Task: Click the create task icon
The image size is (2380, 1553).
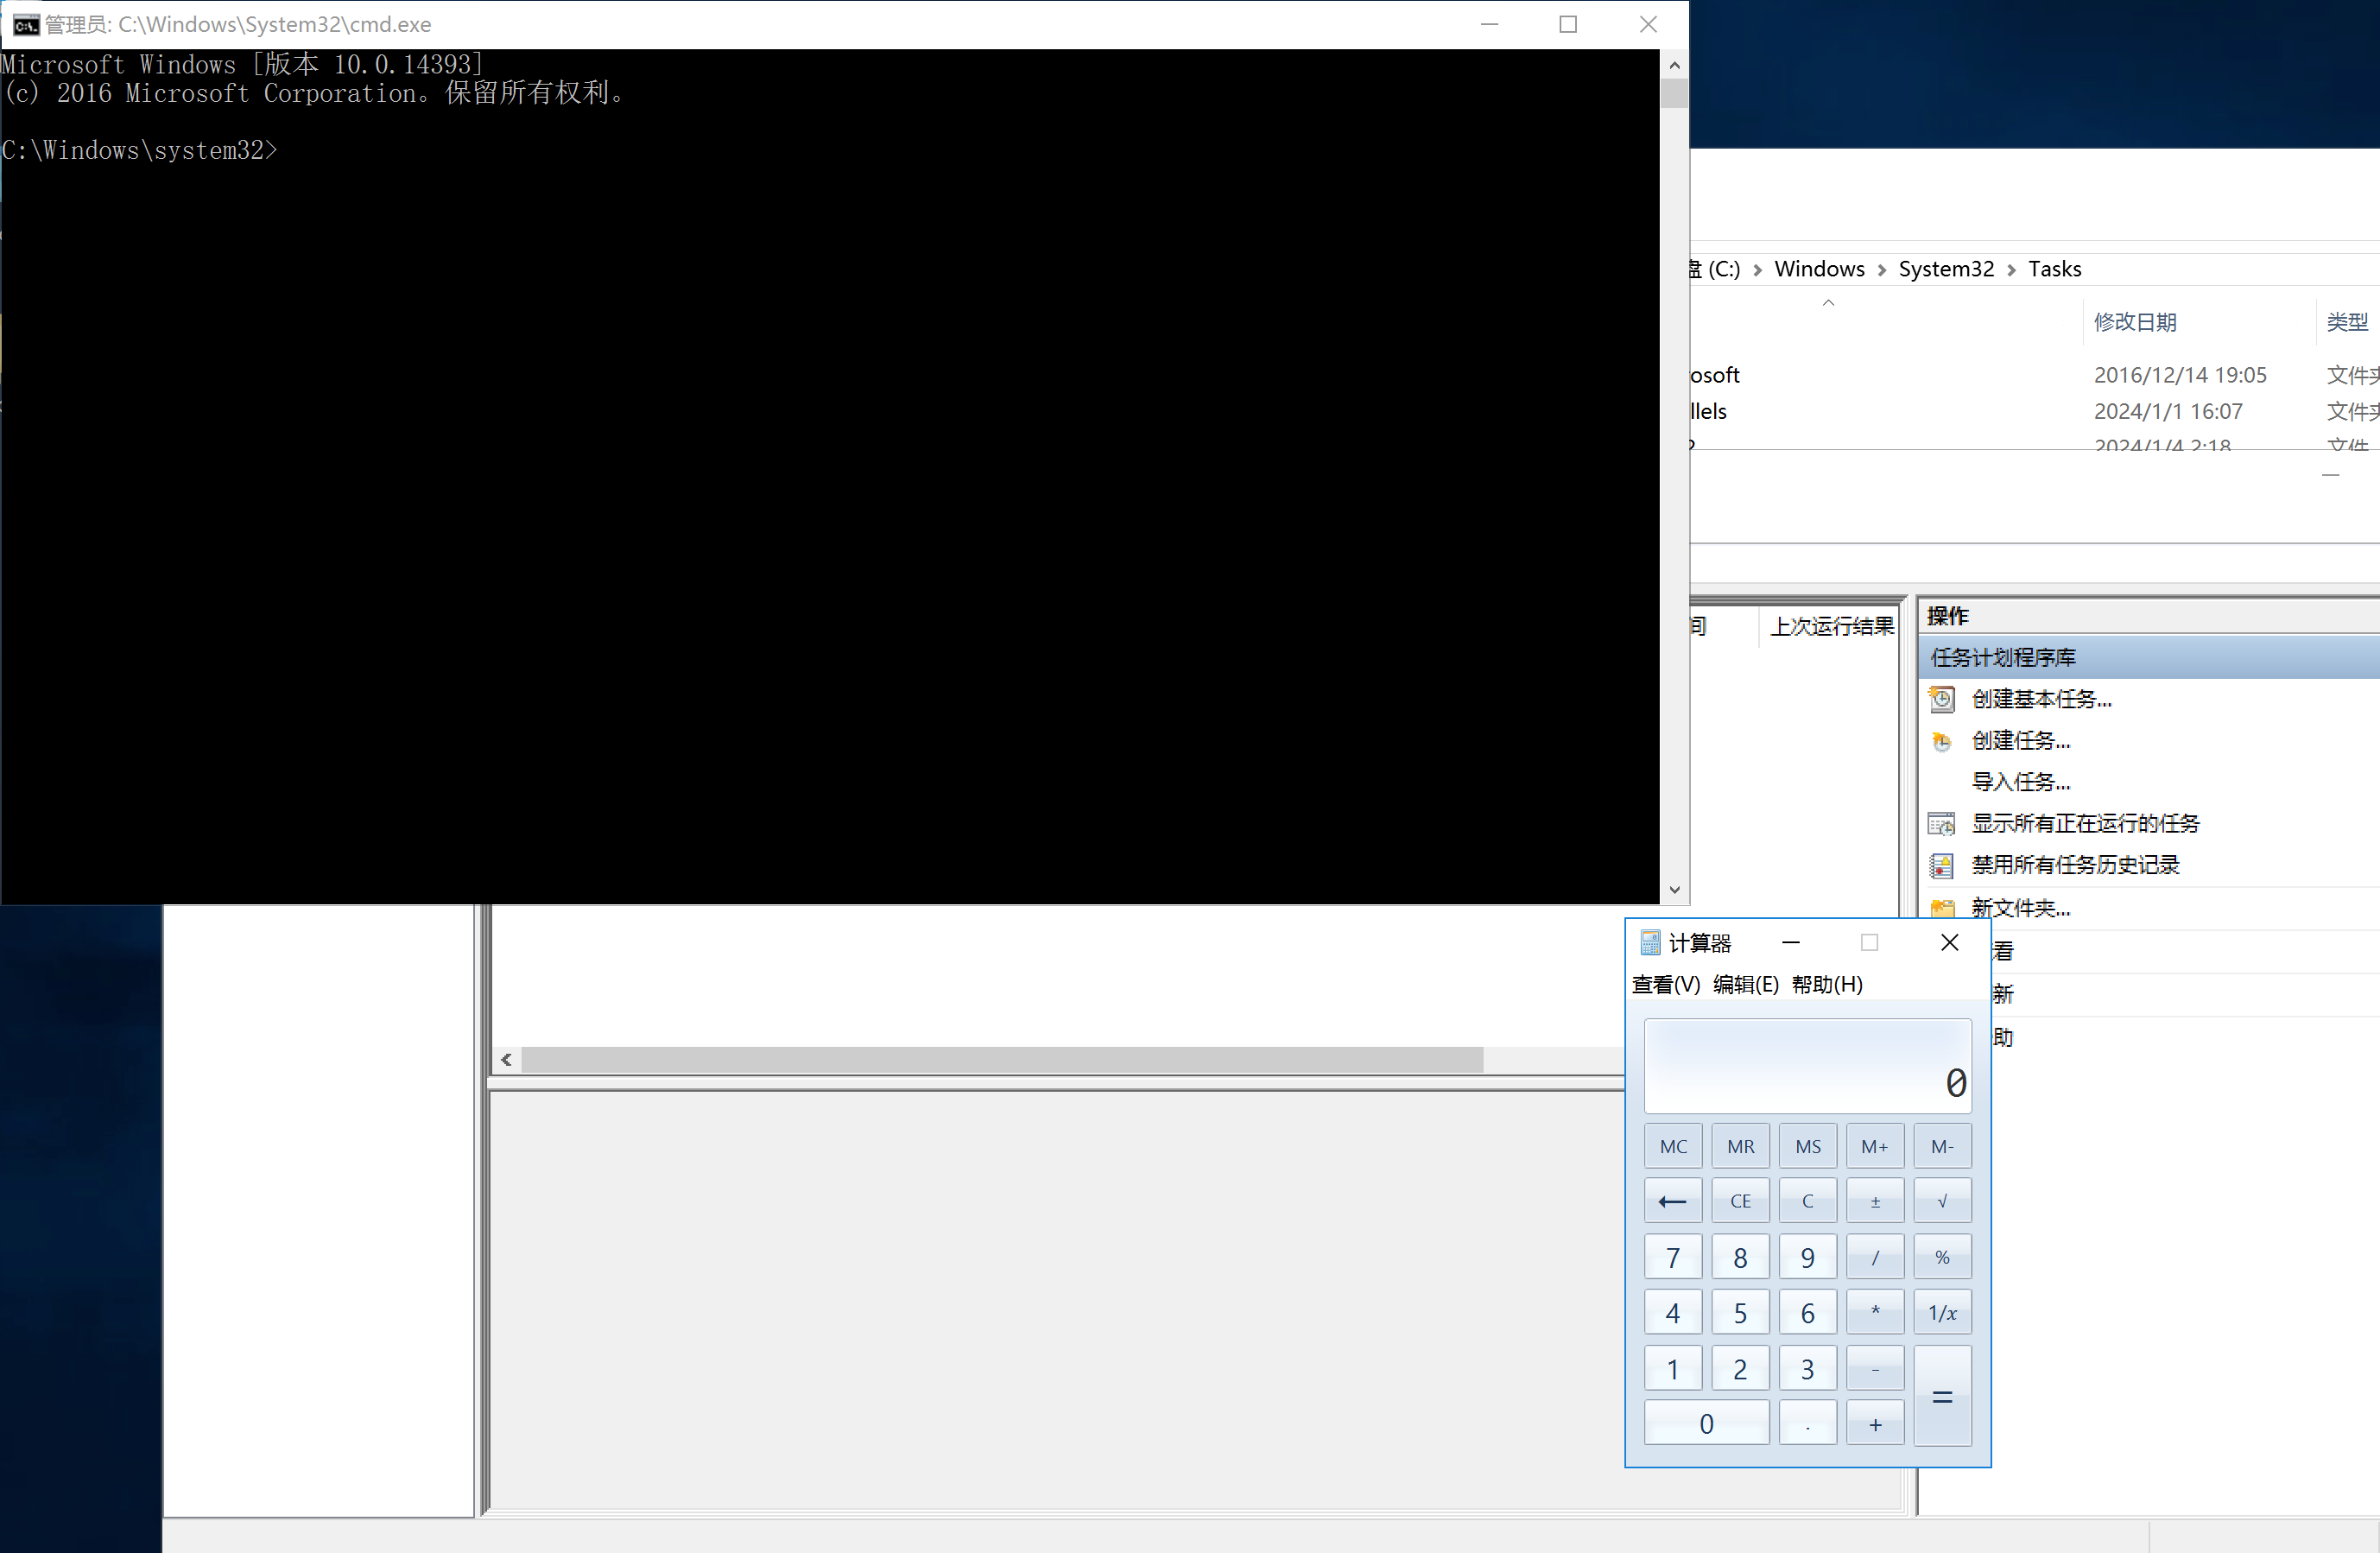Action: tap(1941, 741)
